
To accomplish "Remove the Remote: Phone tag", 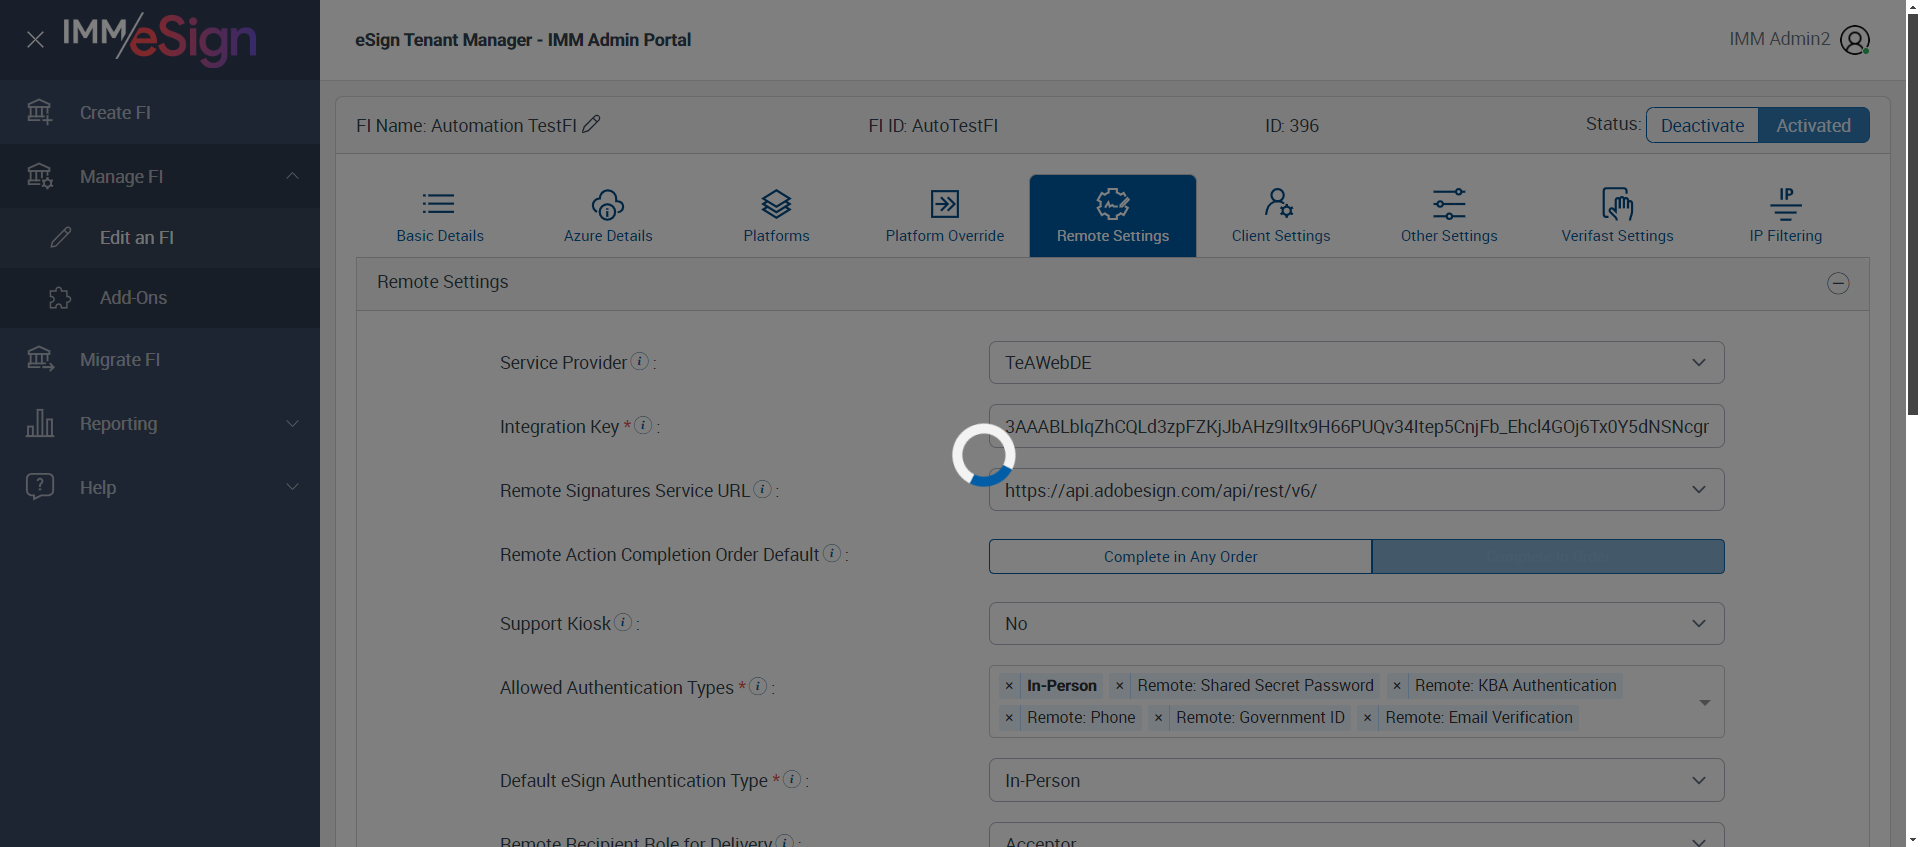I will [x=1009, y=718].
